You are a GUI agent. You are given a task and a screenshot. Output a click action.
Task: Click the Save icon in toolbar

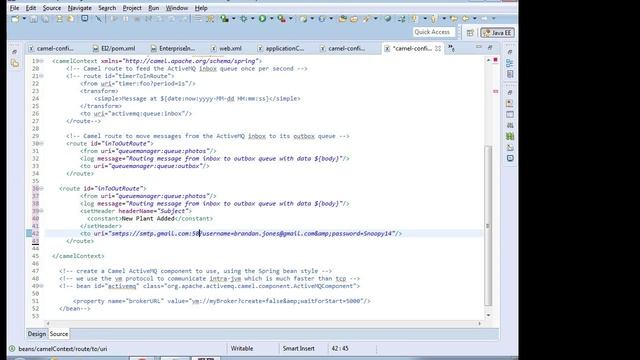click(x=34, y=19)
